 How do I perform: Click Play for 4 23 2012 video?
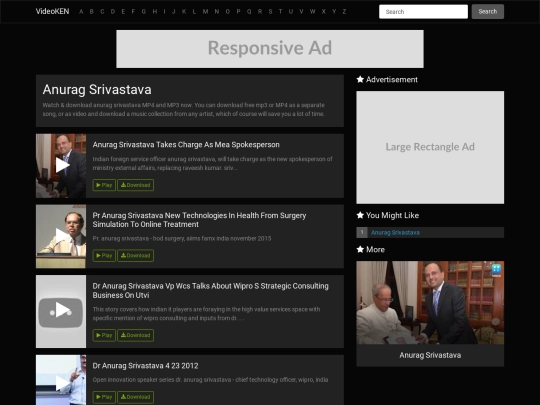pos(104,397)
